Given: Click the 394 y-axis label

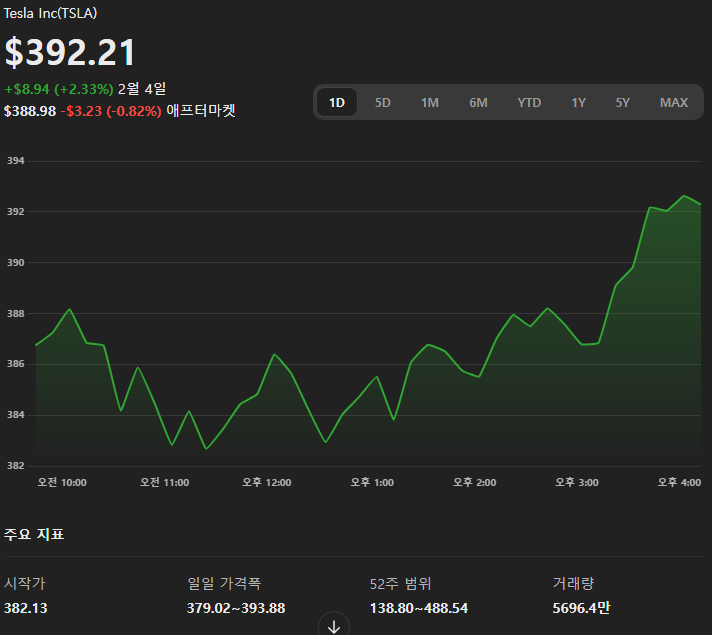Looking at the screenshot, I should tap(15, 161).
